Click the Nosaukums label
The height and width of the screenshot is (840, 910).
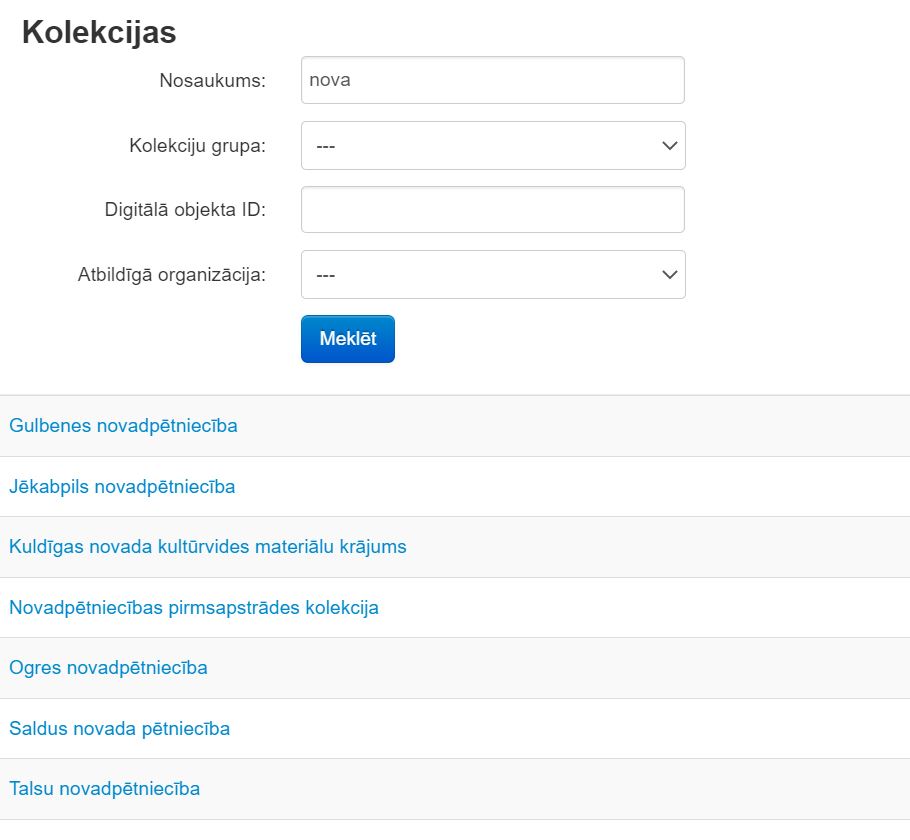click(x=212, y=81)
